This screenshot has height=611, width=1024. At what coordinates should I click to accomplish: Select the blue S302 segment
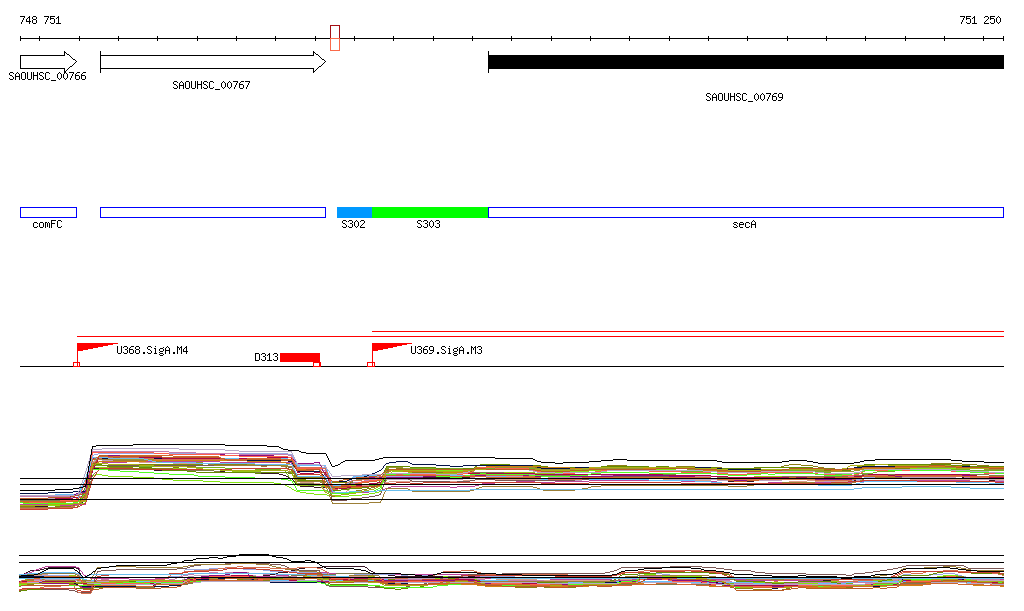point(354,212)
